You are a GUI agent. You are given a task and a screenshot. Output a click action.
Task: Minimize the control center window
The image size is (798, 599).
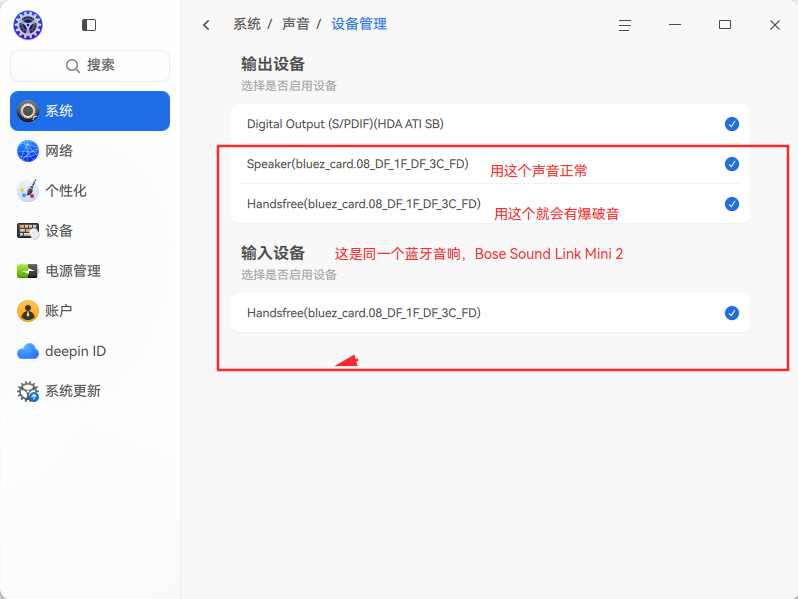[675, 25]
